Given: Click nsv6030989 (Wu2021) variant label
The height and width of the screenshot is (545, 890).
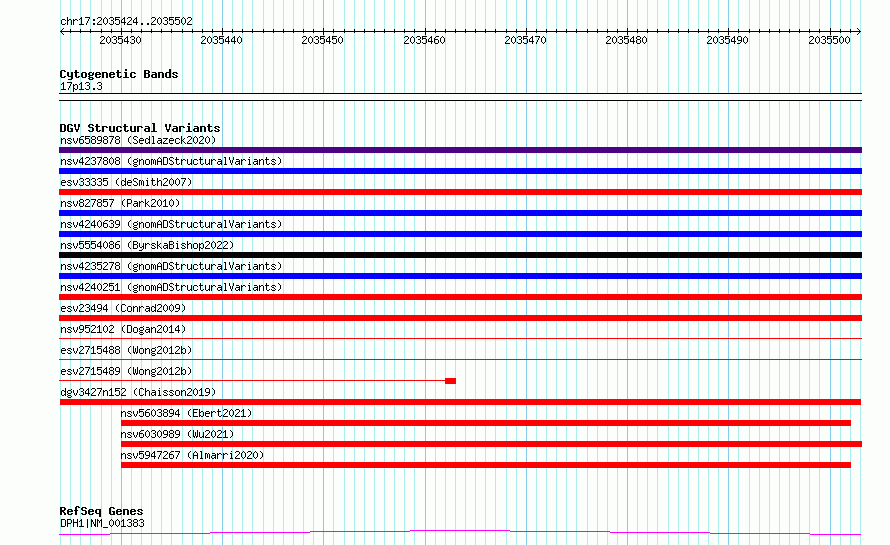Looking at the screenshot, I should (x=177, y=434).
